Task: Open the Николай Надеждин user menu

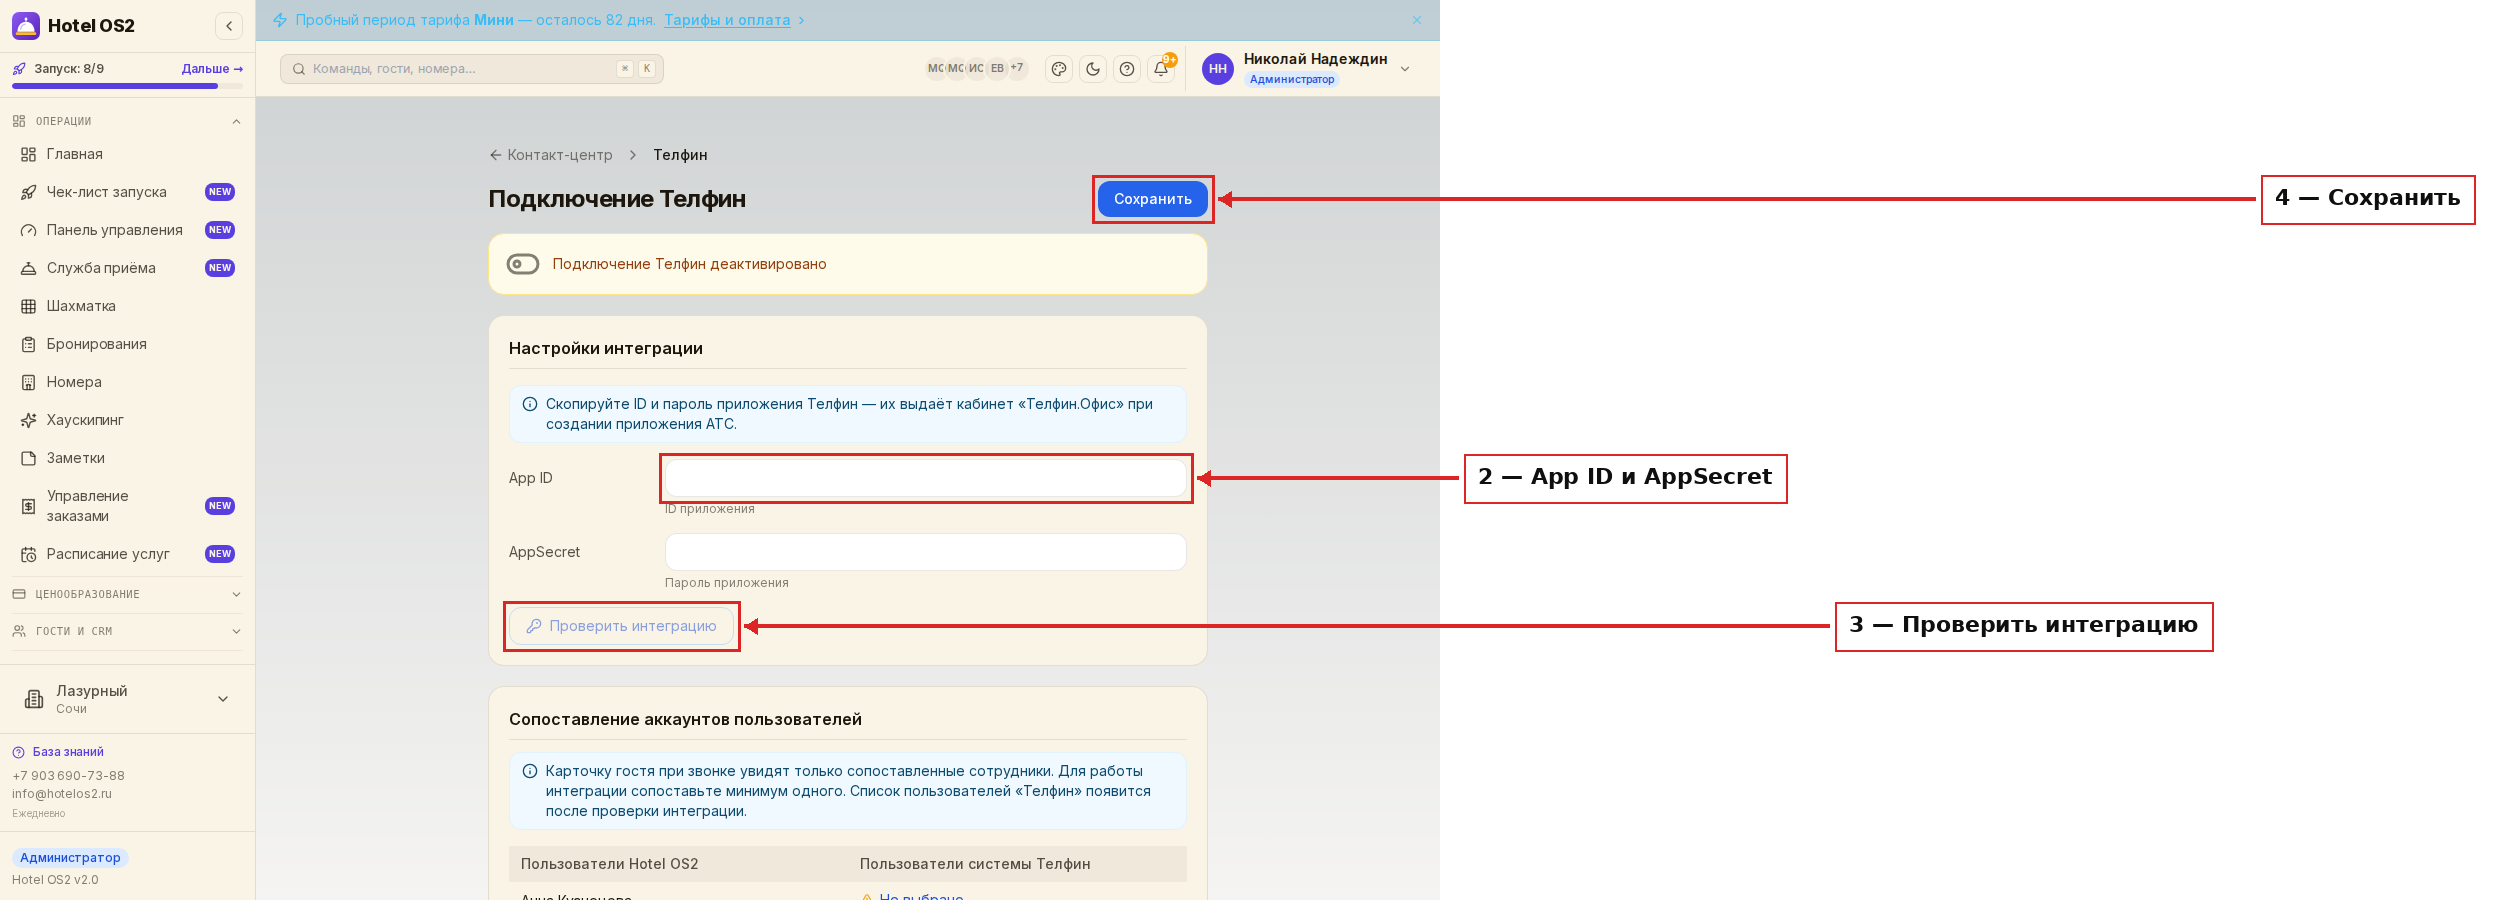Action: coord(1307,69)
